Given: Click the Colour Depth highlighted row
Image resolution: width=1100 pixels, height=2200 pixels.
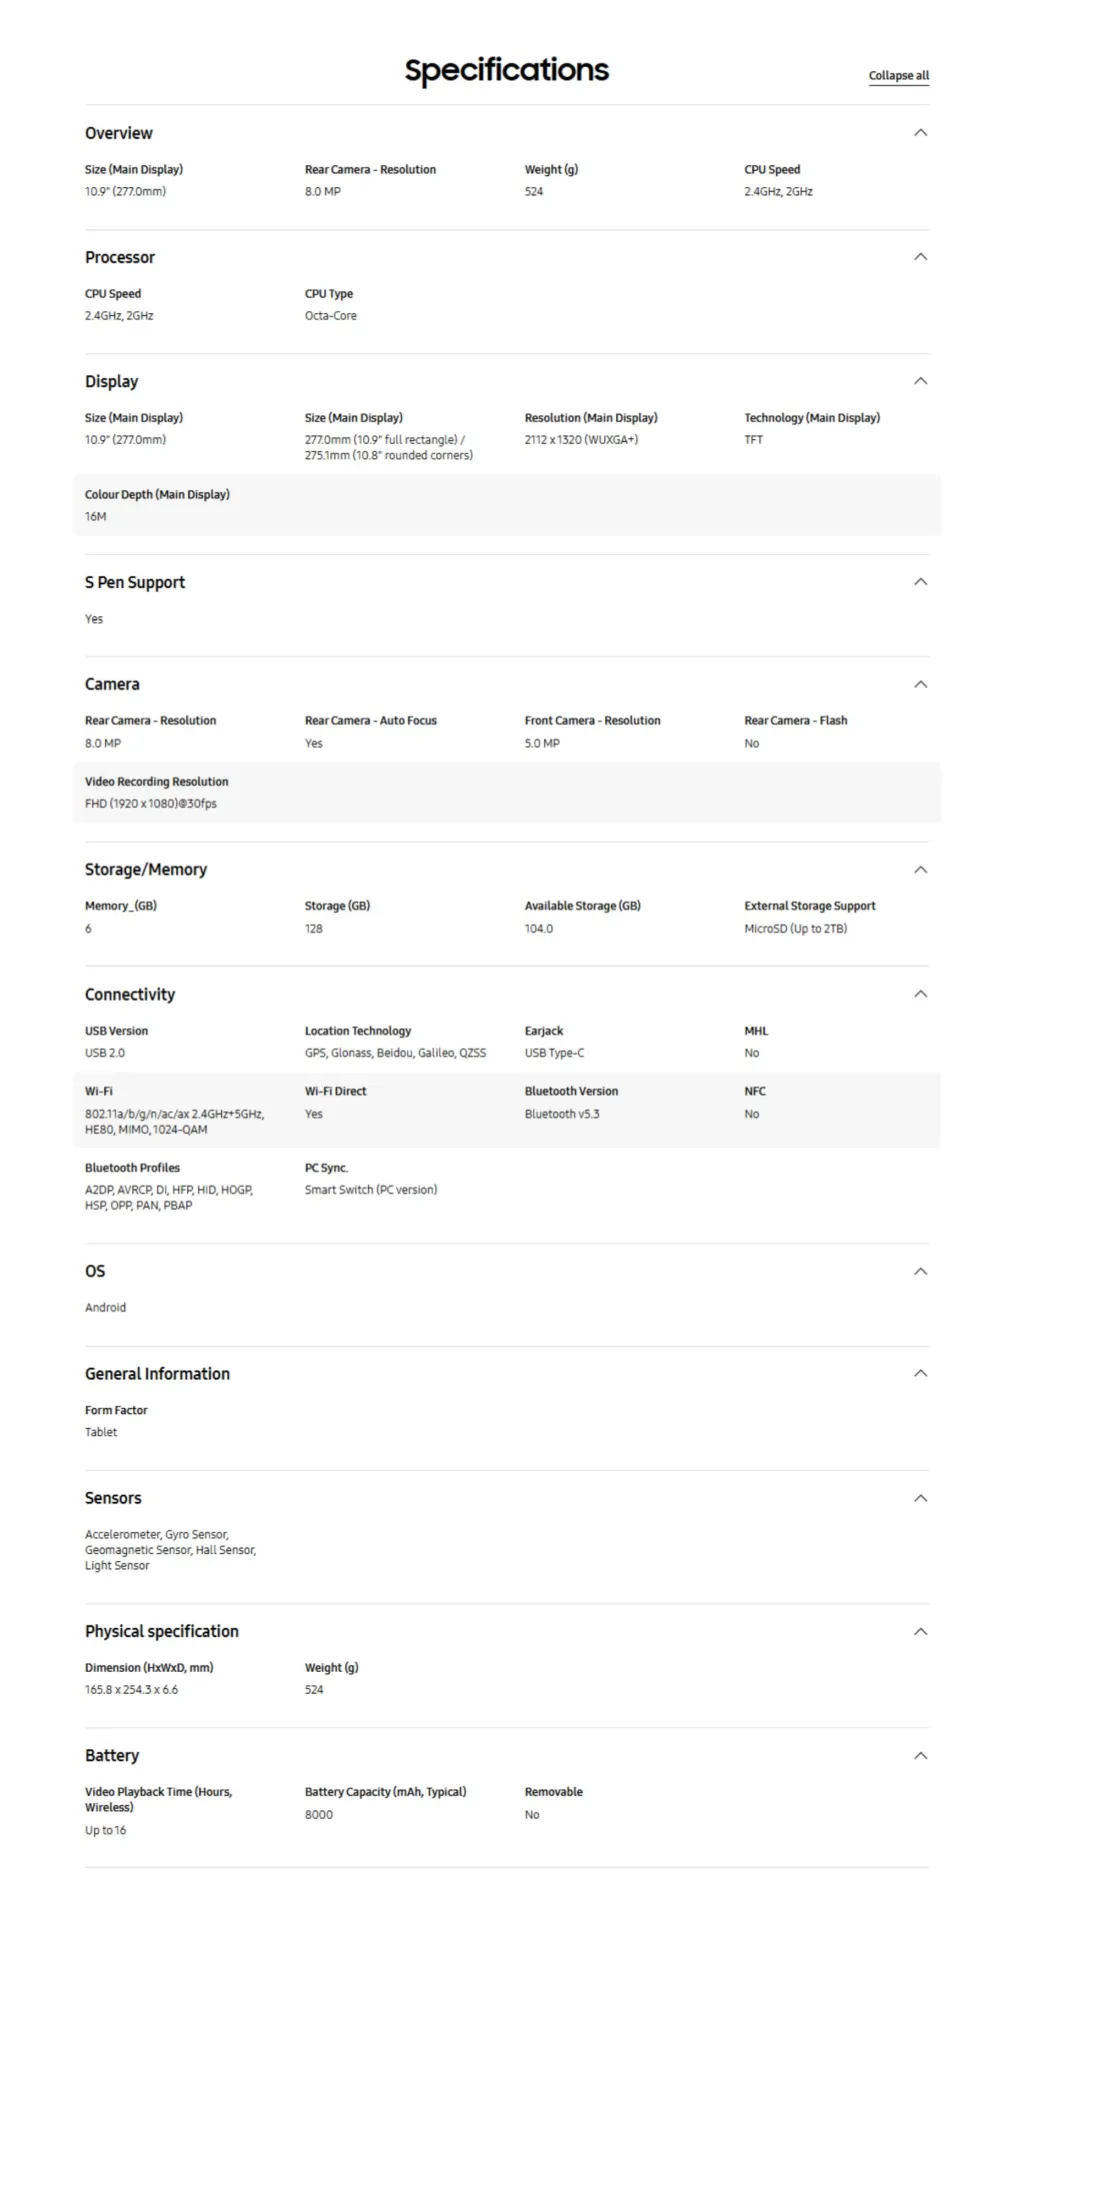Looking at the screenshot, I should (506, 505).
